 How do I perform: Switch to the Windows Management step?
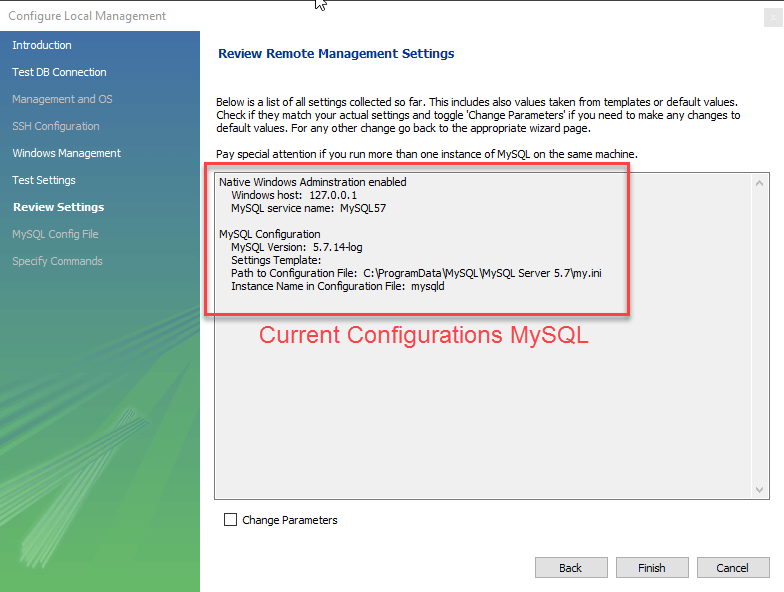point(66,153)
